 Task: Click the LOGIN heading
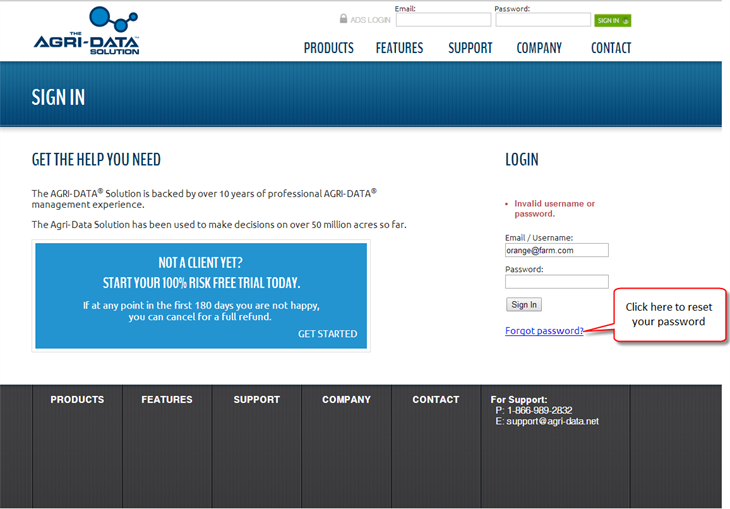tap(522, 160)
